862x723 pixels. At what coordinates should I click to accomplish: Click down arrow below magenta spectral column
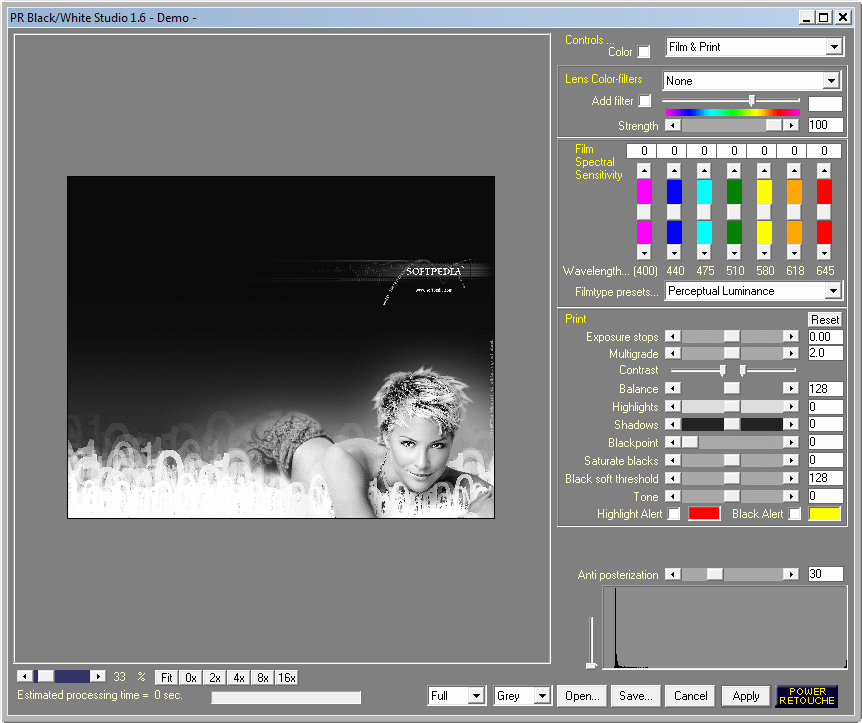point(644,252)
